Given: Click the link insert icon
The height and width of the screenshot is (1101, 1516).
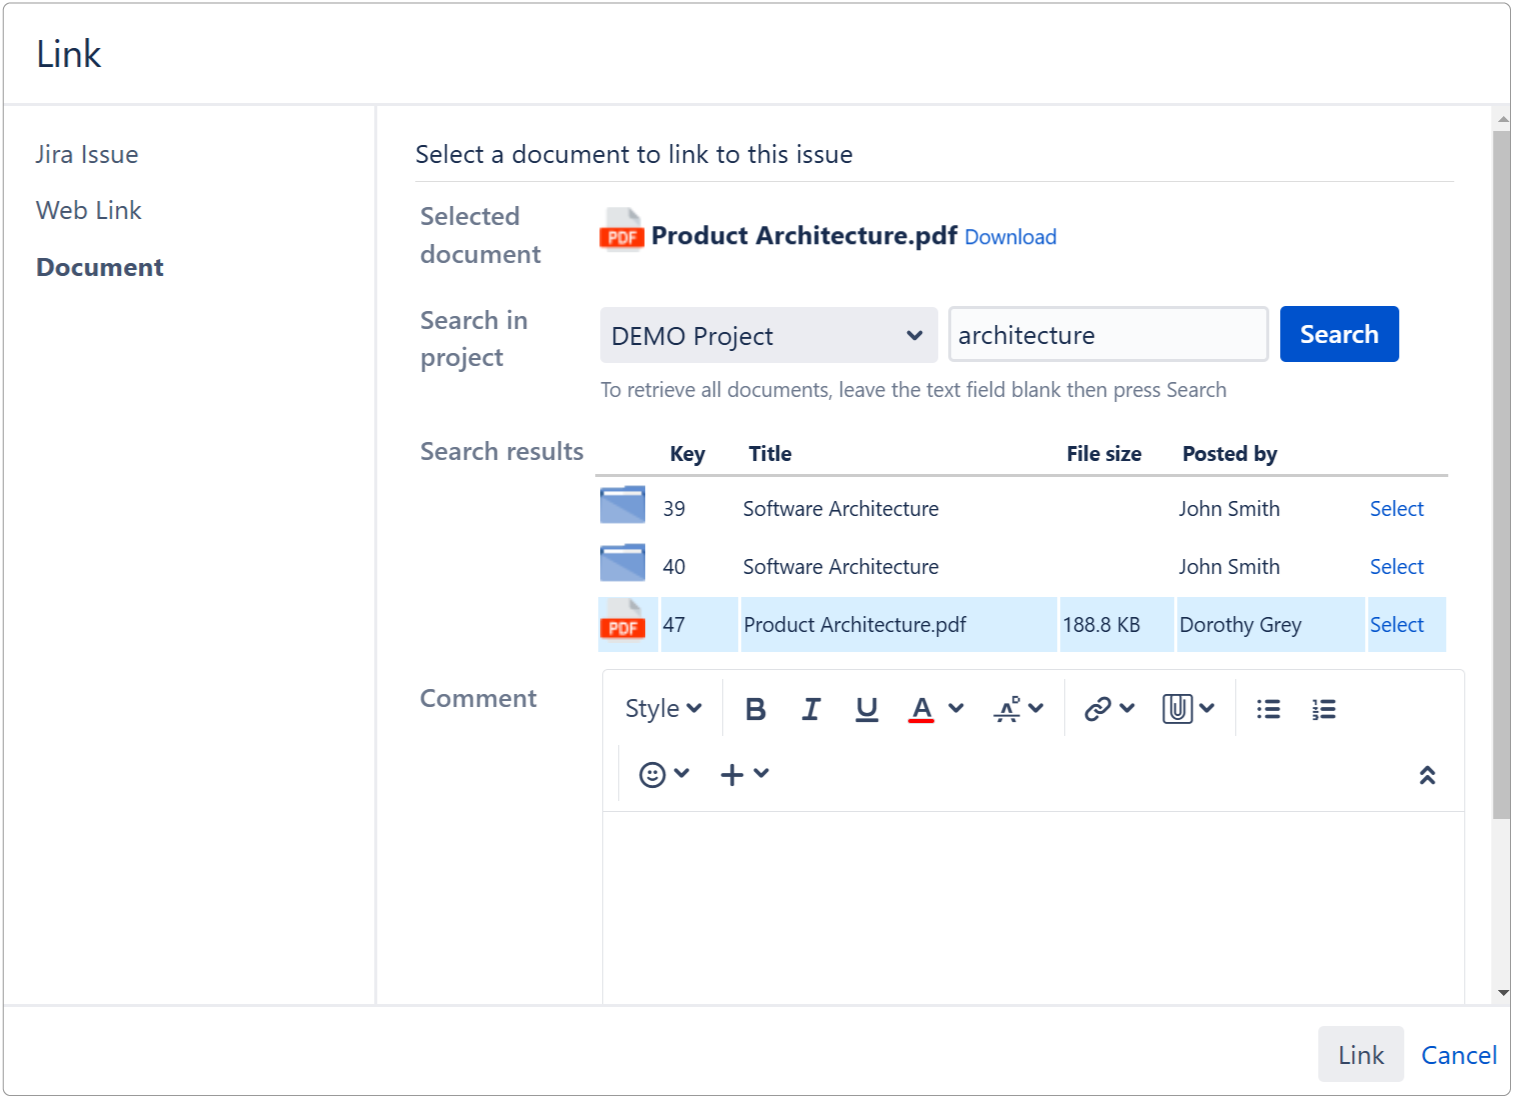Looking at the screenshot, I should [x=1098, y=709].
